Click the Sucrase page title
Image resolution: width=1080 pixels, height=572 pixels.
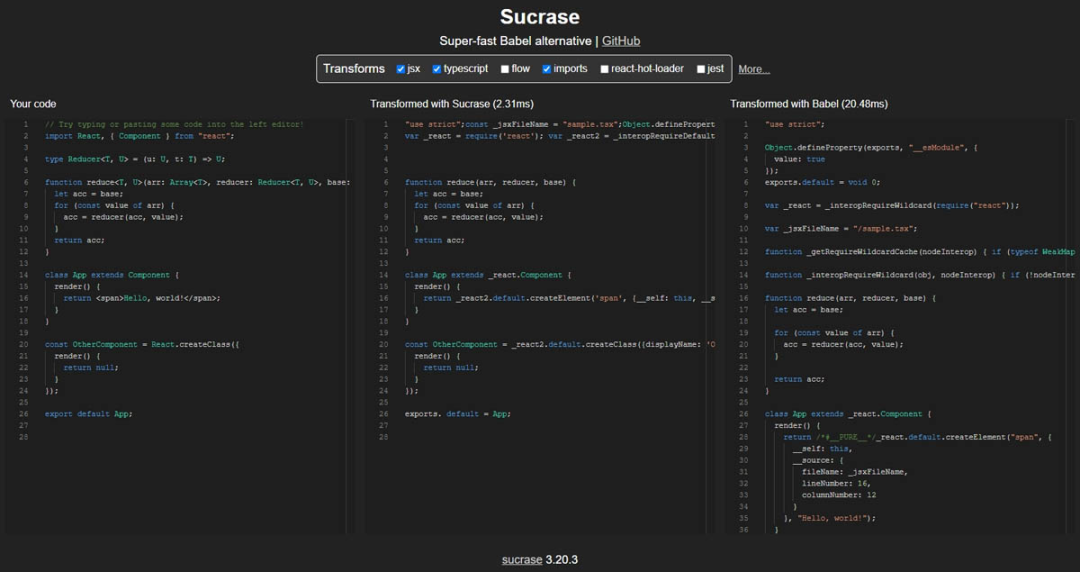[540, 17]
